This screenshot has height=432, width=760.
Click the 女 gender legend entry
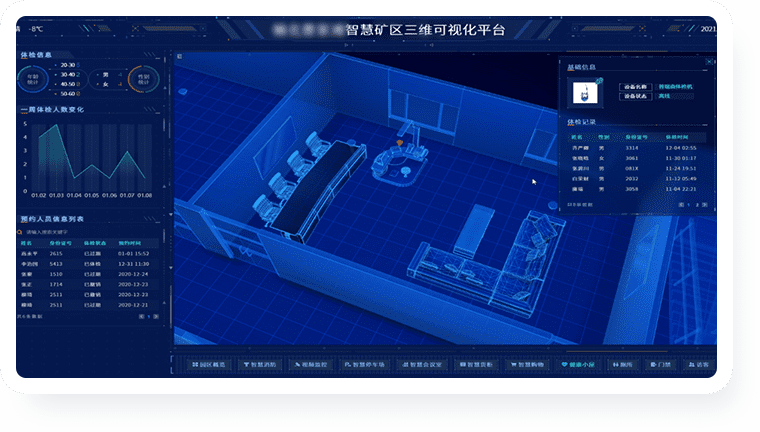tap(109, 84)
